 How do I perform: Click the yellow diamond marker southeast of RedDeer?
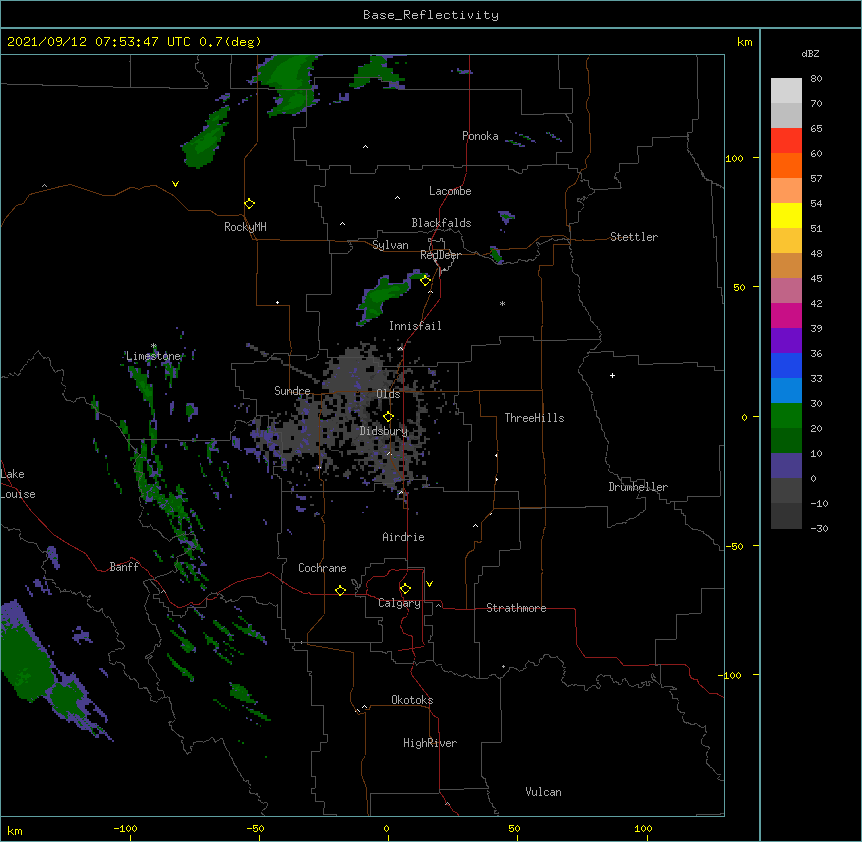tap(426, 281)
